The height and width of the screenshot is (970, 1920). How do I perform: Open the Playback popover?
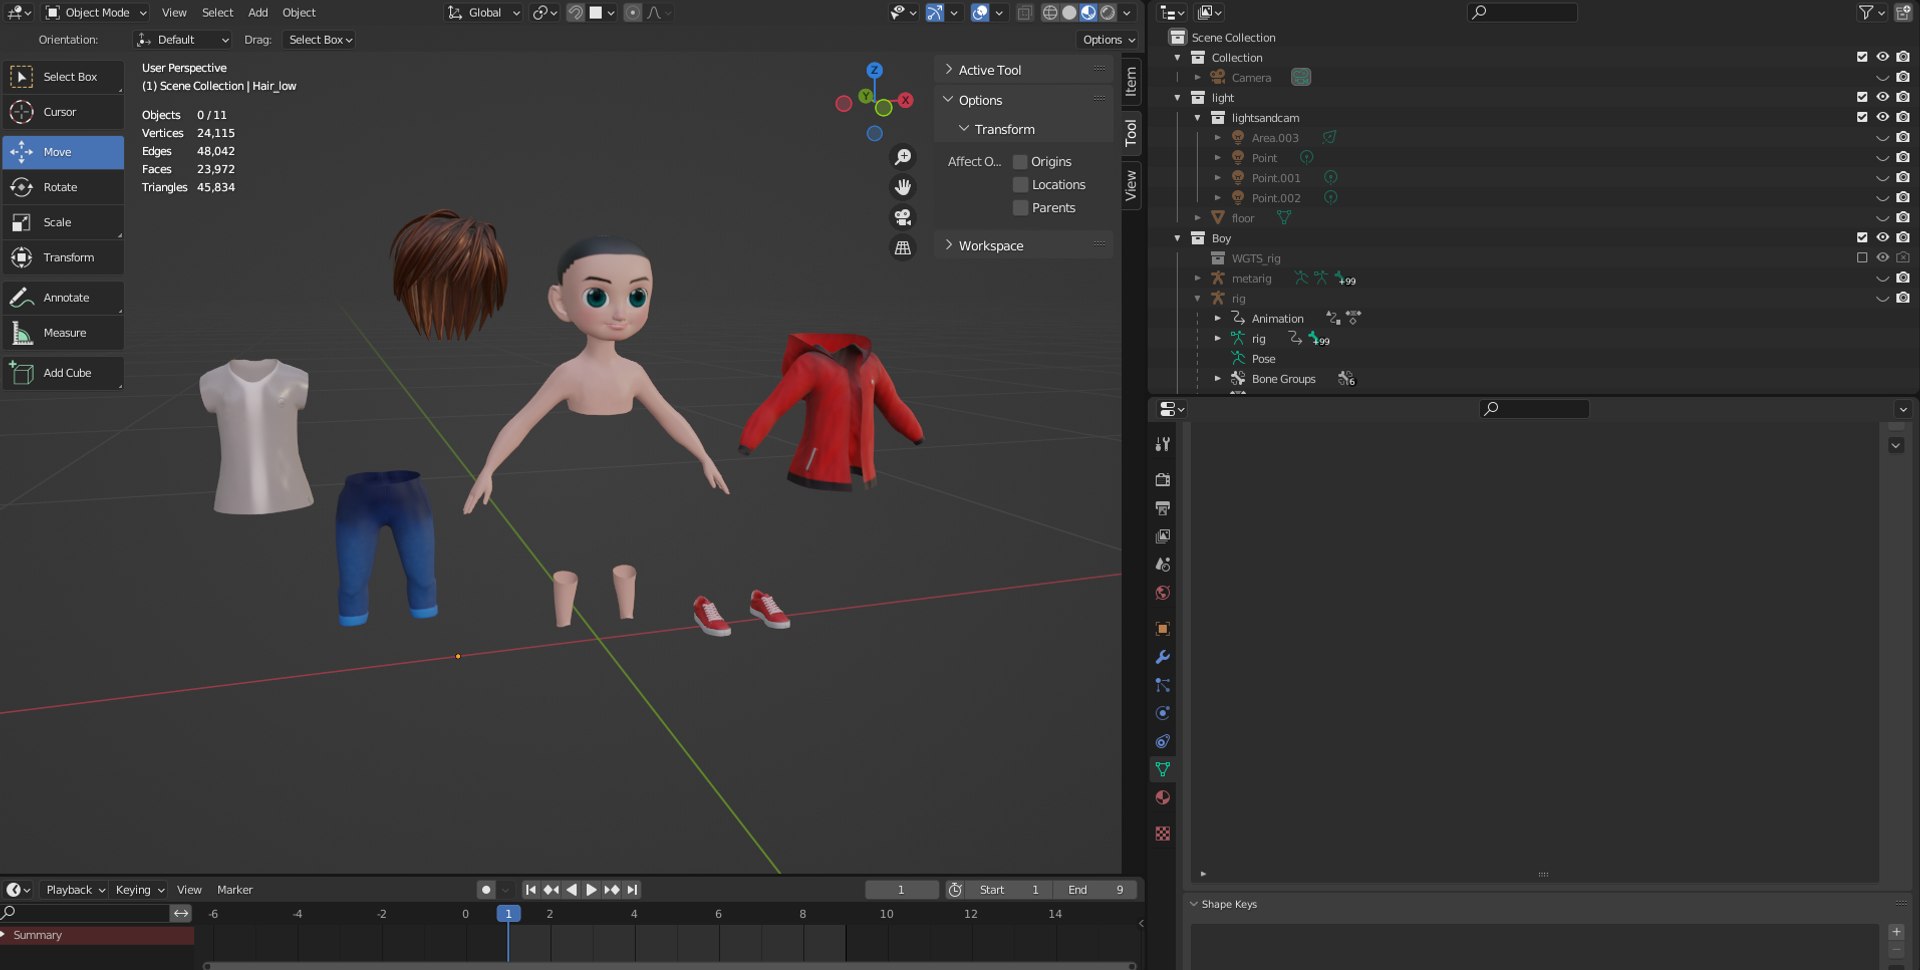click(x=75, y=890)
